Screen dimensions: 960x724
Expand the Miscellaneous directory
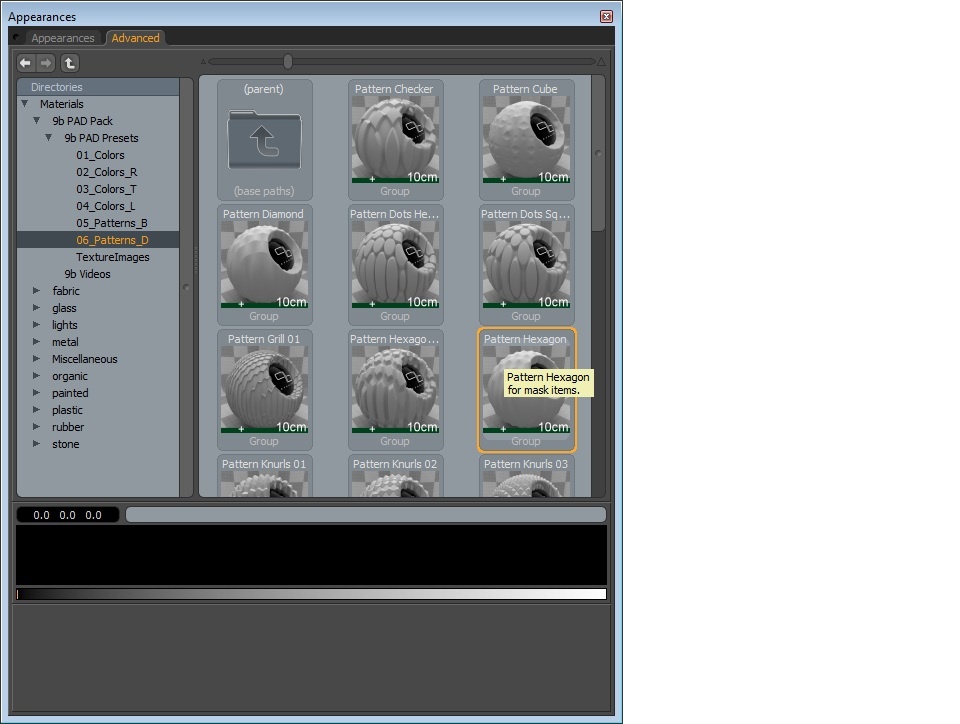coord(36,359)
